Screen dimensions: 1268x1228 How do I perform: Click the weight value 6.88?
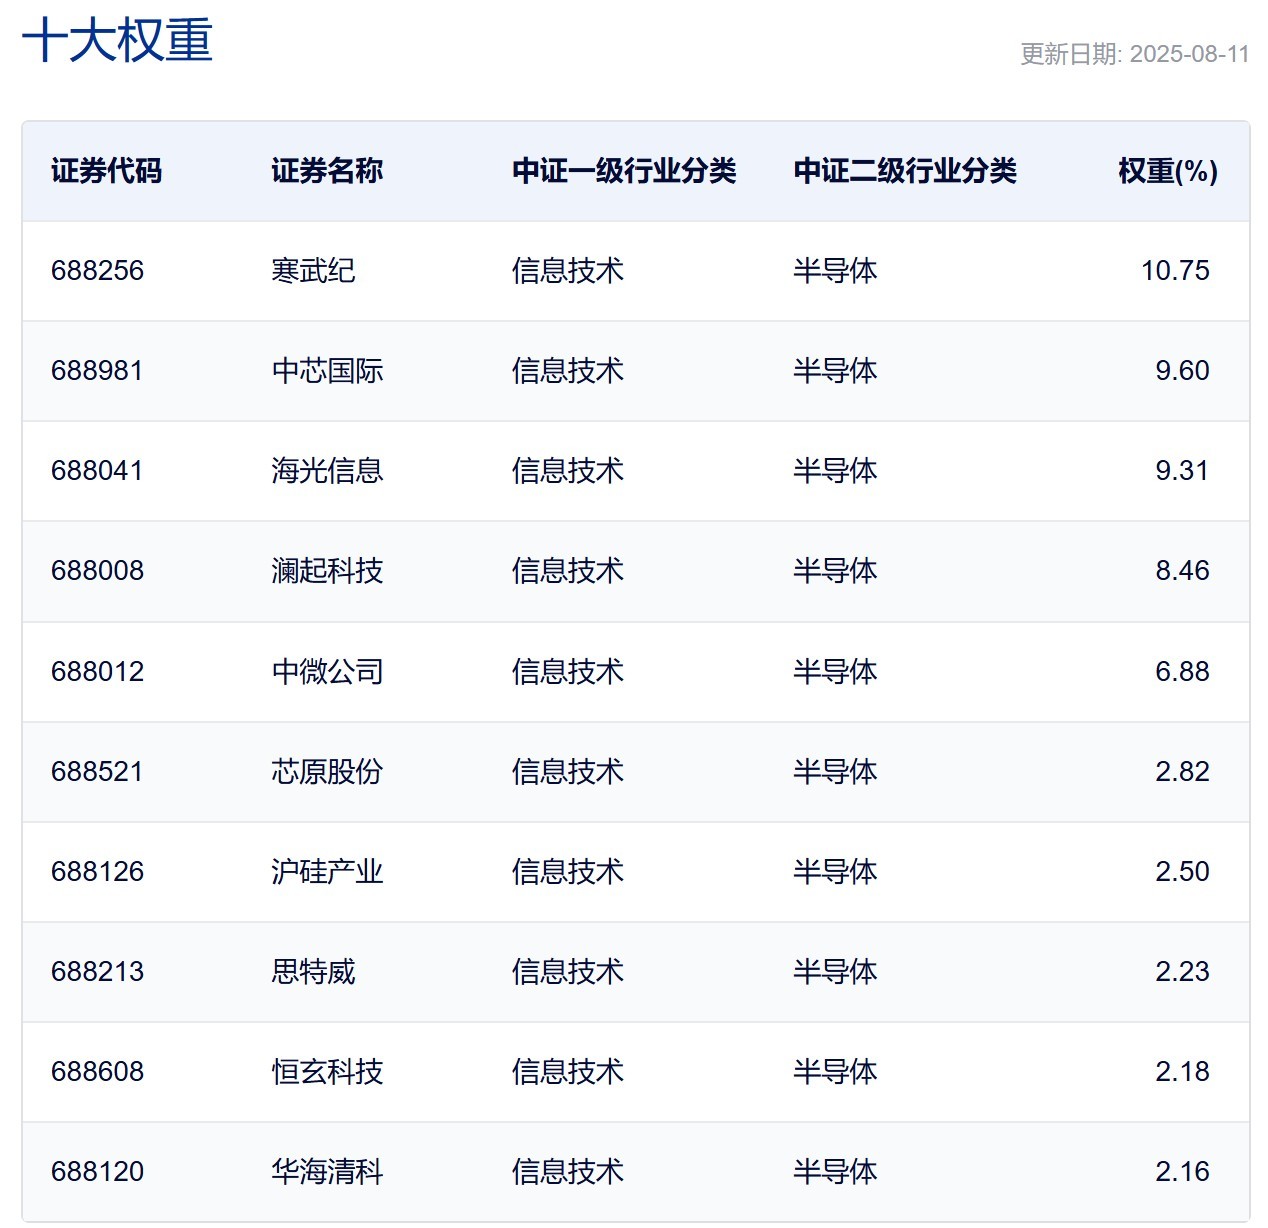pyautogui.click(x=1182, y=671)
